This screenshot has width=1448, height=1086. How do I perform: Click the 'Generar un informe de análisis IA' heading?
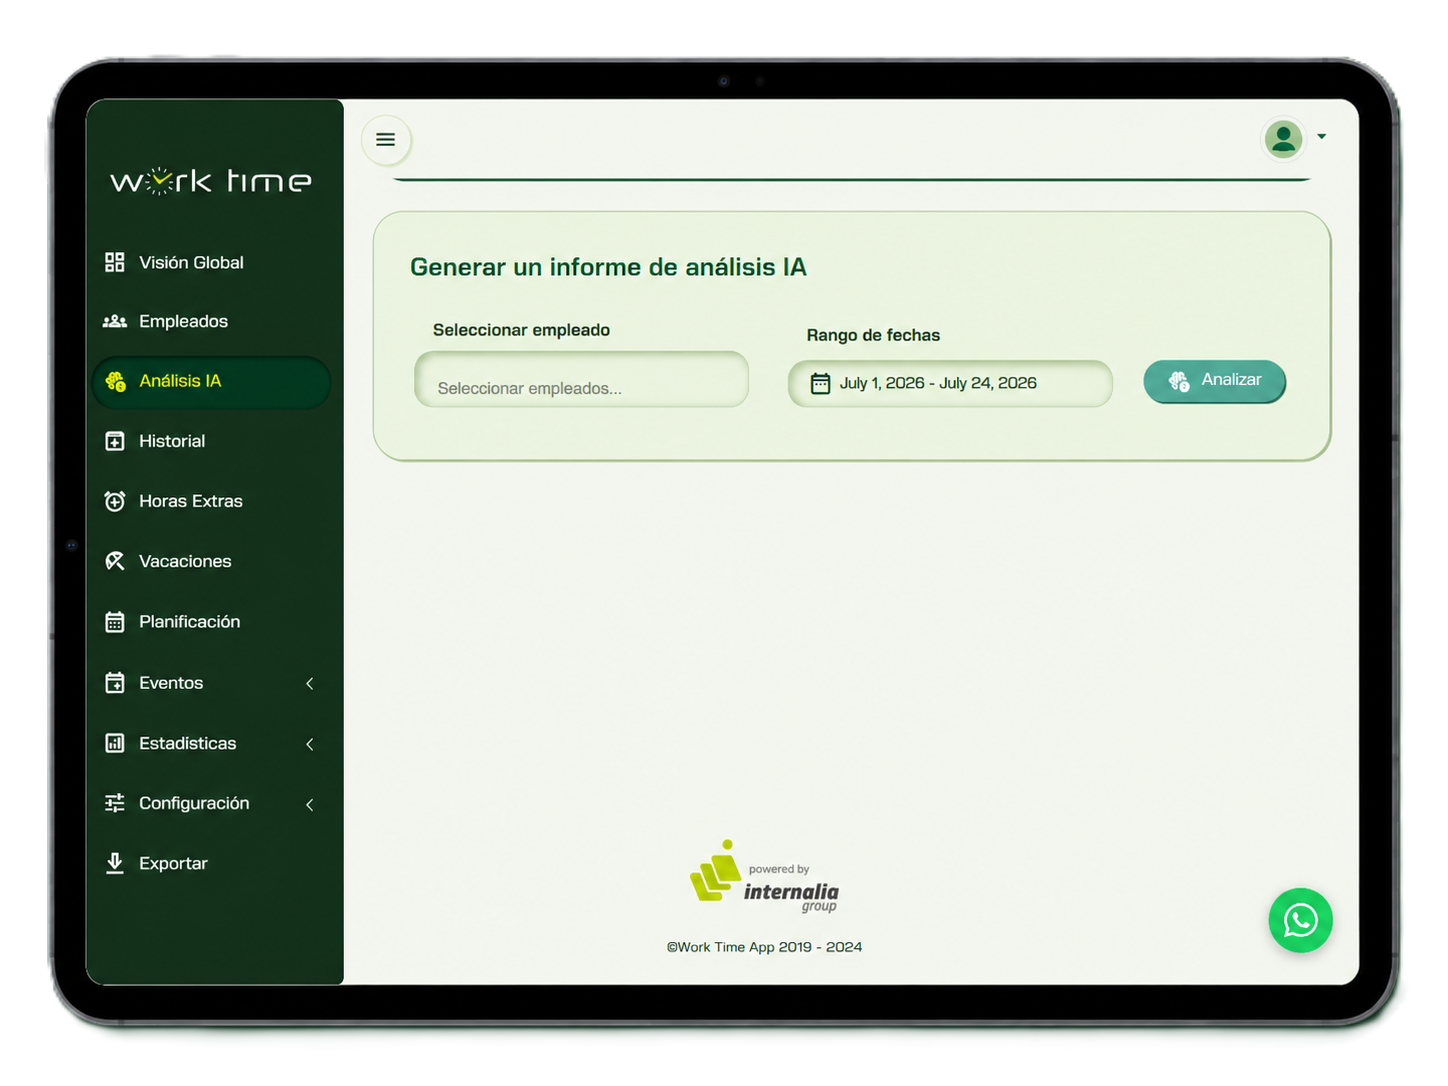608,267
